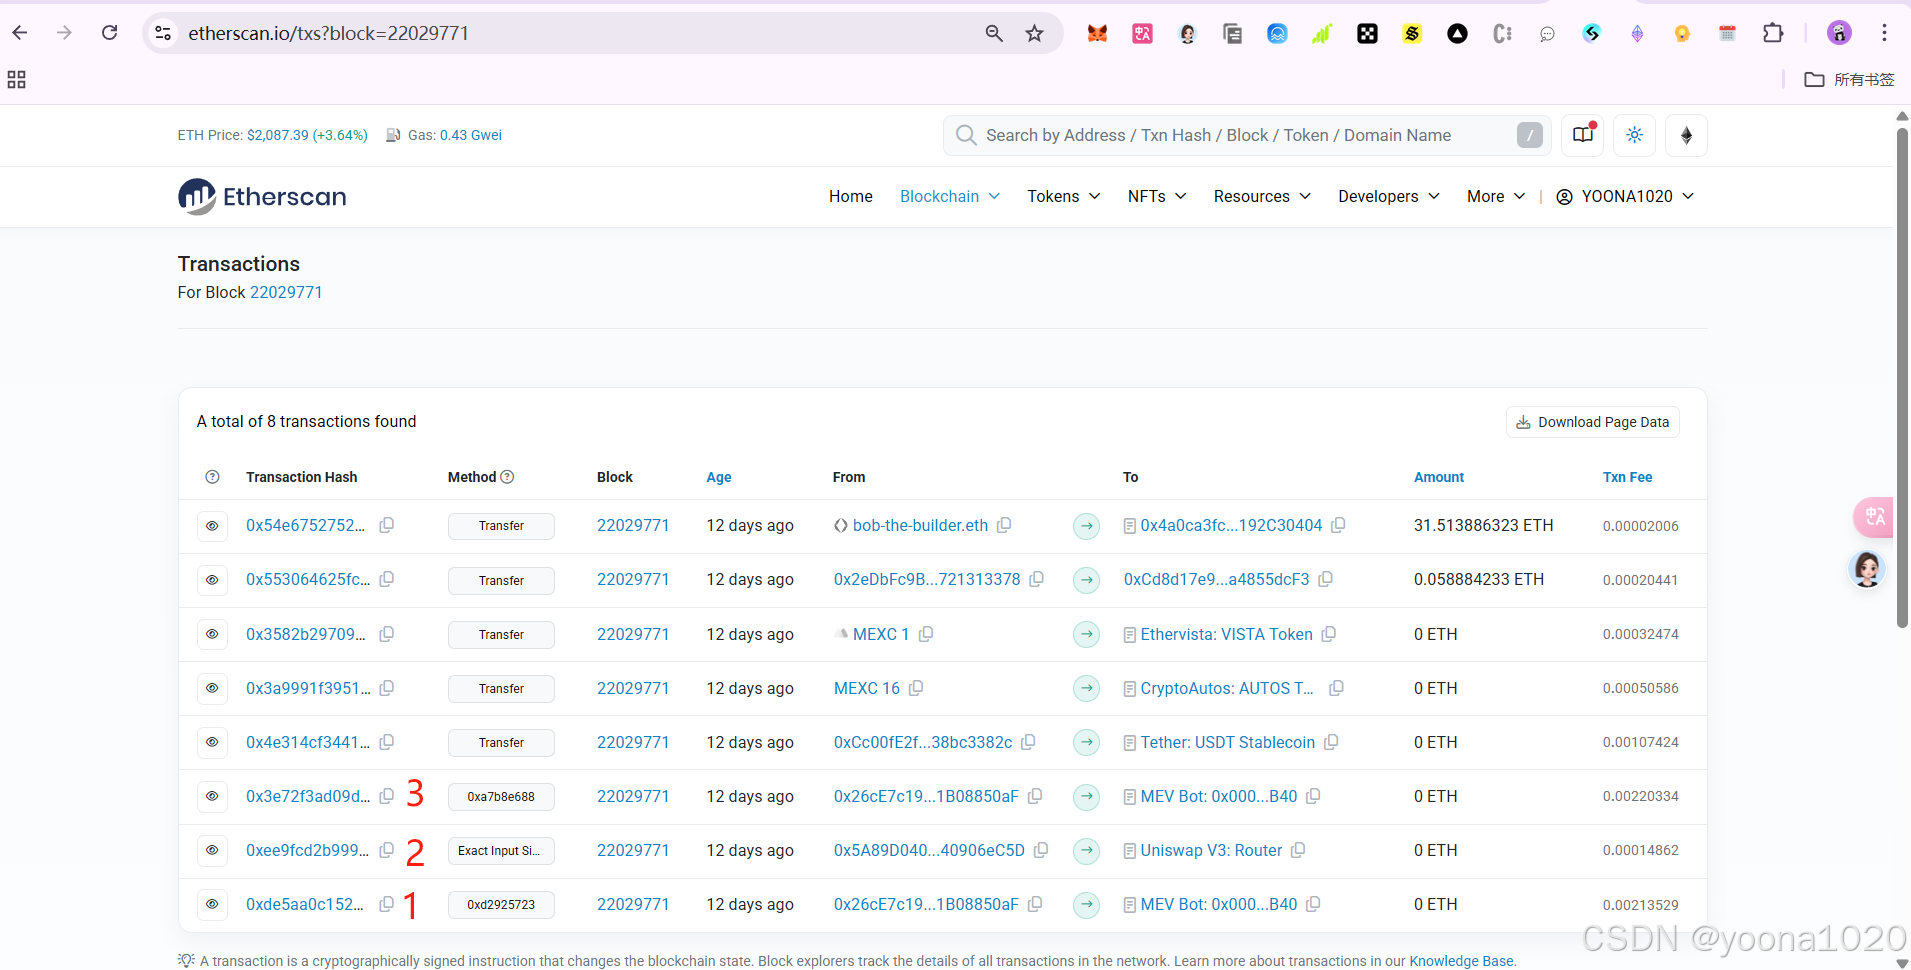
Task: Open the ETH price $2,087.39 link
Action: tap(307, 135)
